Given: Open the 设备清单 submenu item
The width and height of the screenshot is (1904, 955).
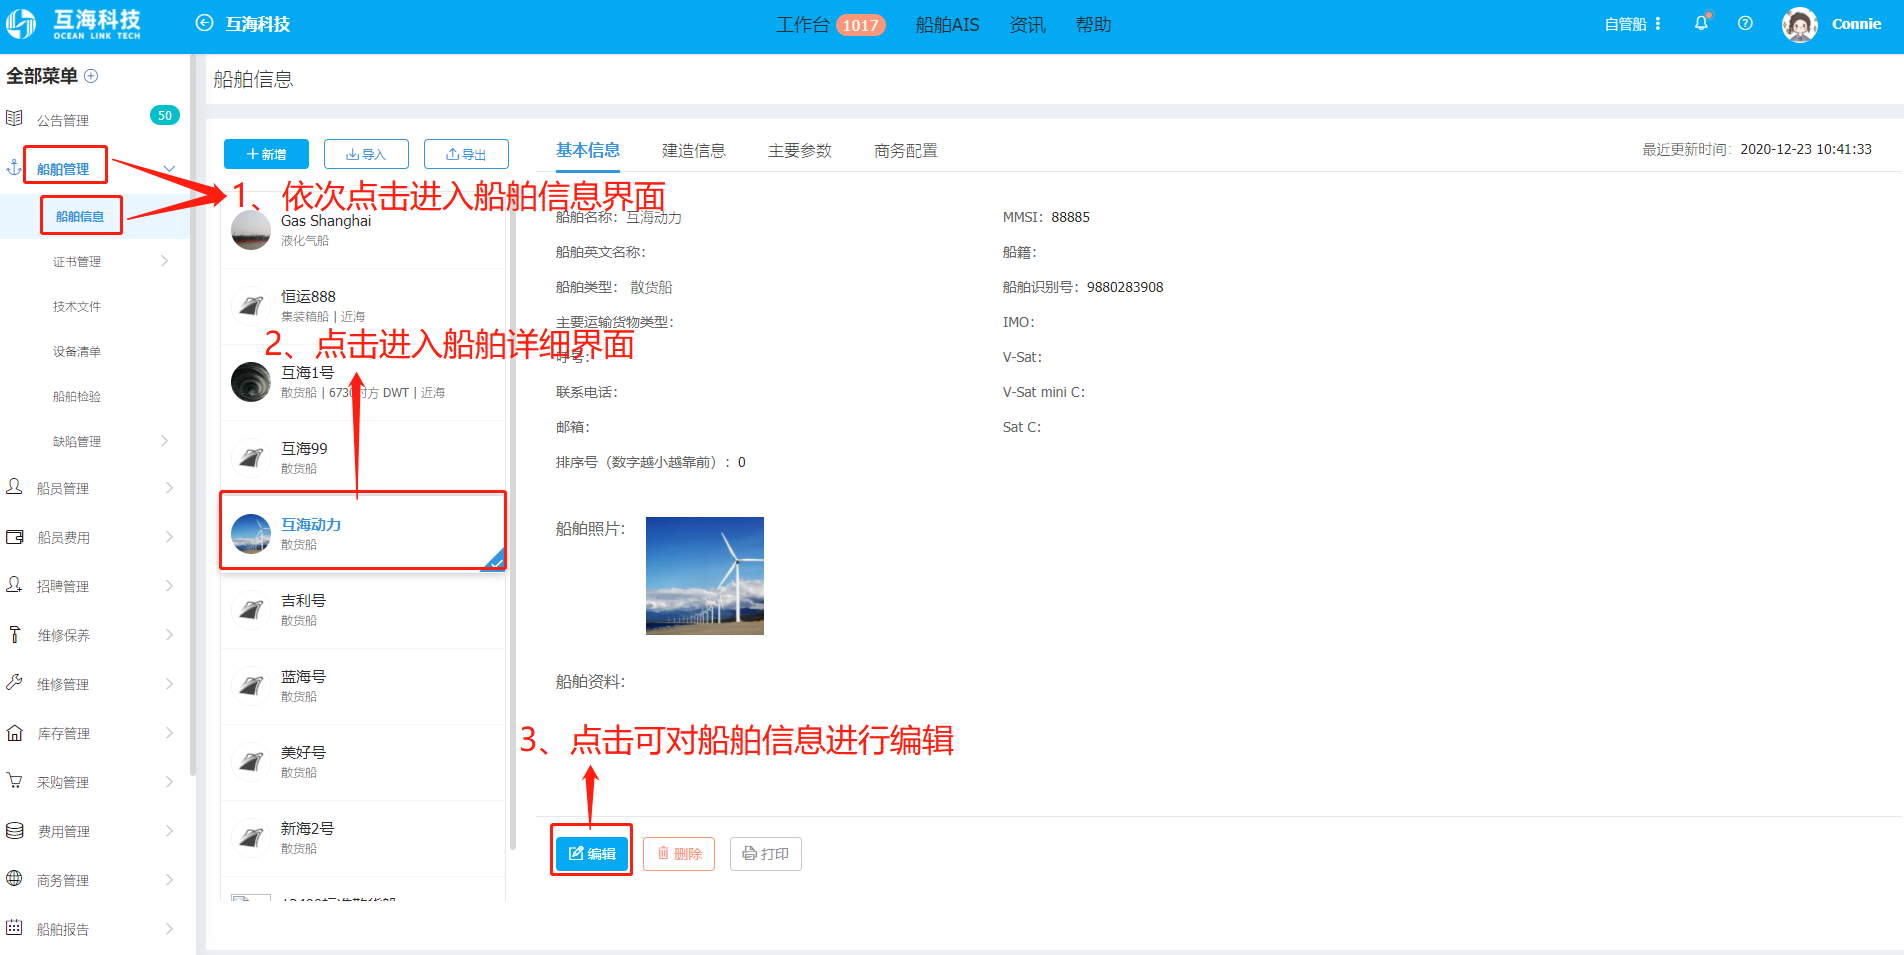Looking at the screenshot, I should click(77, 351).
